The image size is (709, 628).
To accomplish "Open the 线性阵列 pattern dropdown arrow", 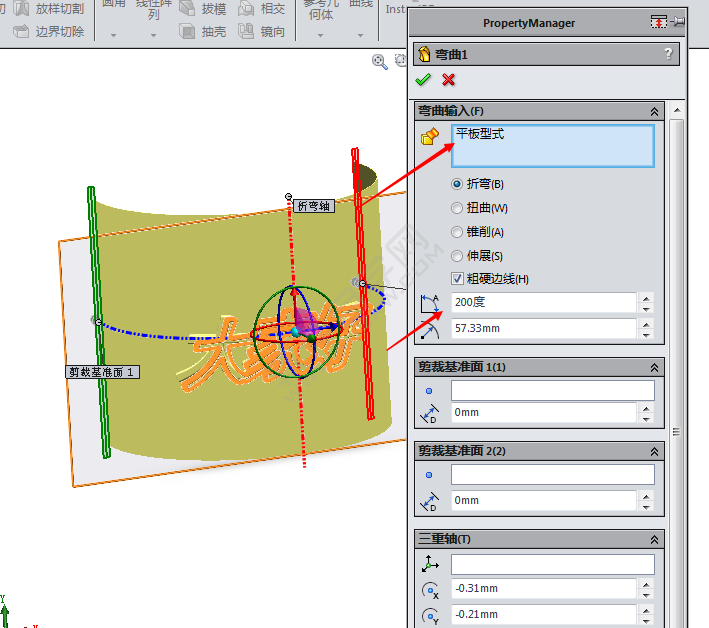I will [153, 35].
